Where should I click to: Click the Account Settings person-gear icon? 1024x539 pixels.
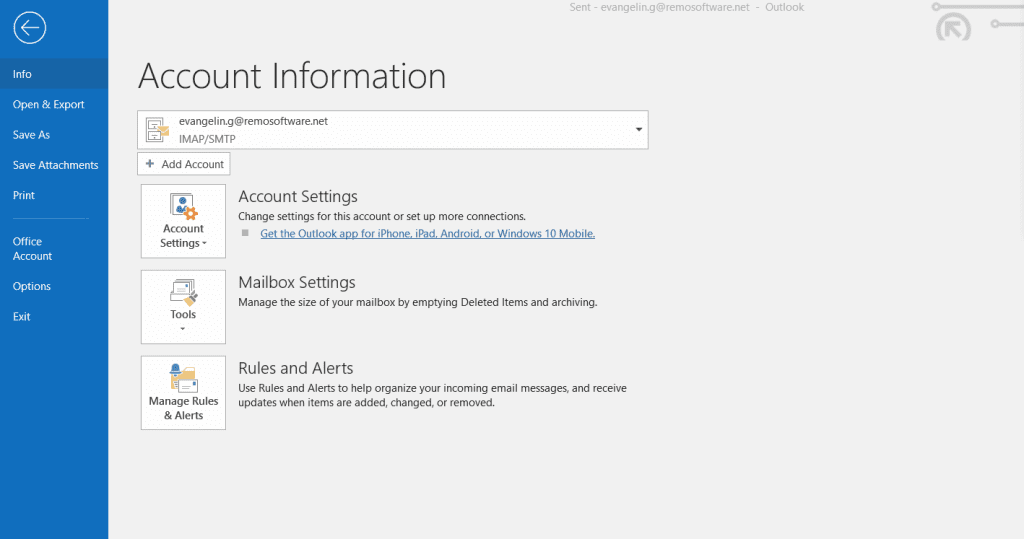pyautogui.click(x=184, y=206)
